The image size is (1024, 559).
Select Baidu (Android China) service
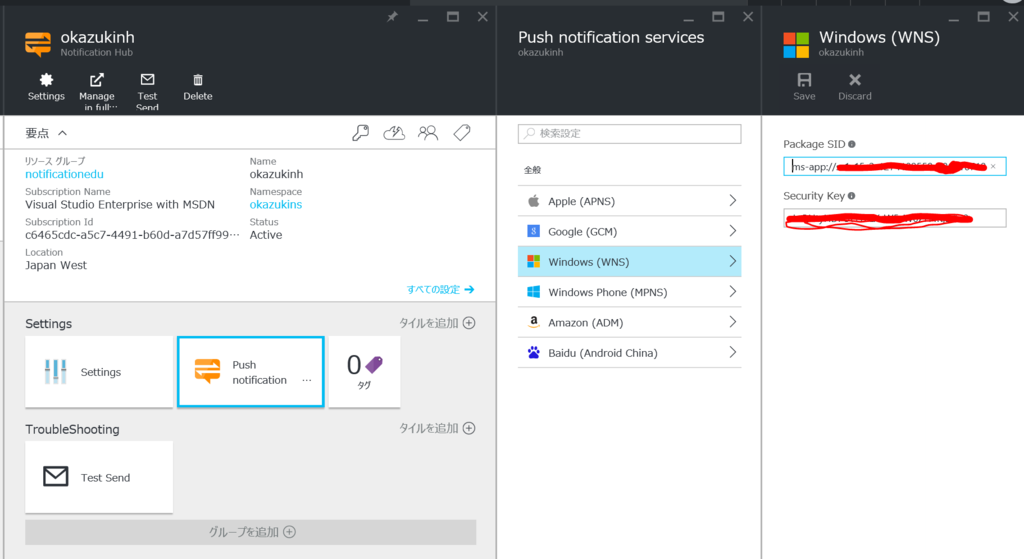pos(630,353)
